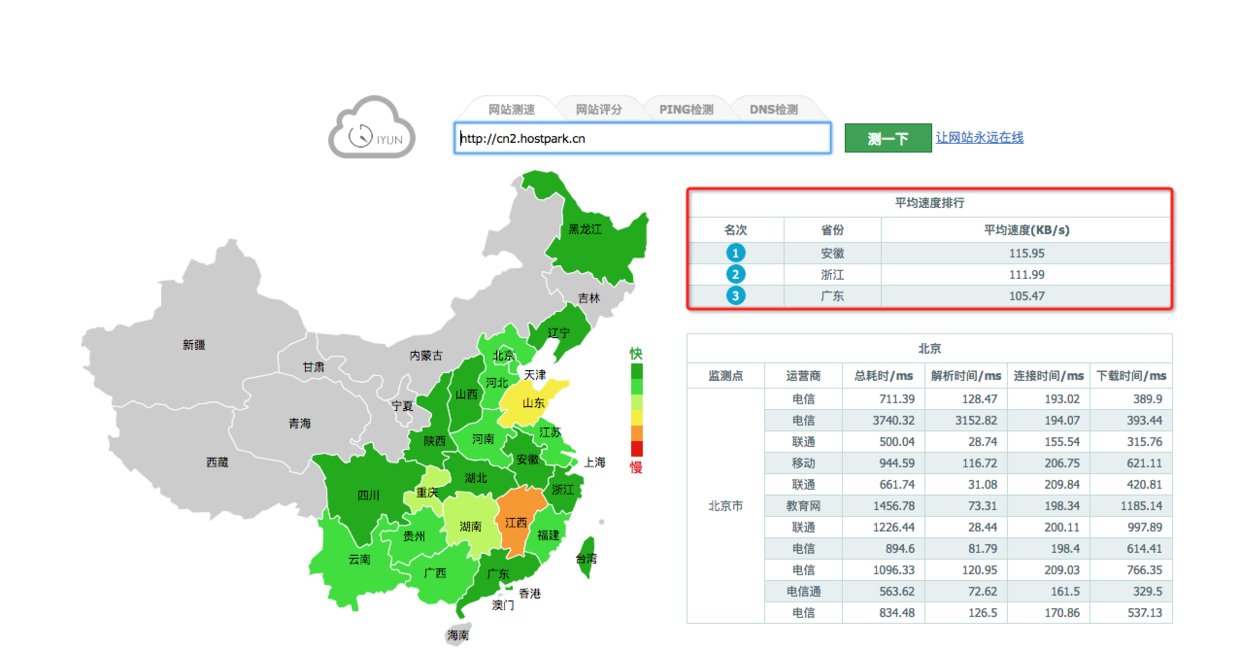This screenshot has width=1240, height=651.
Task: Click red slowest legend swatch
Action: 637,449
